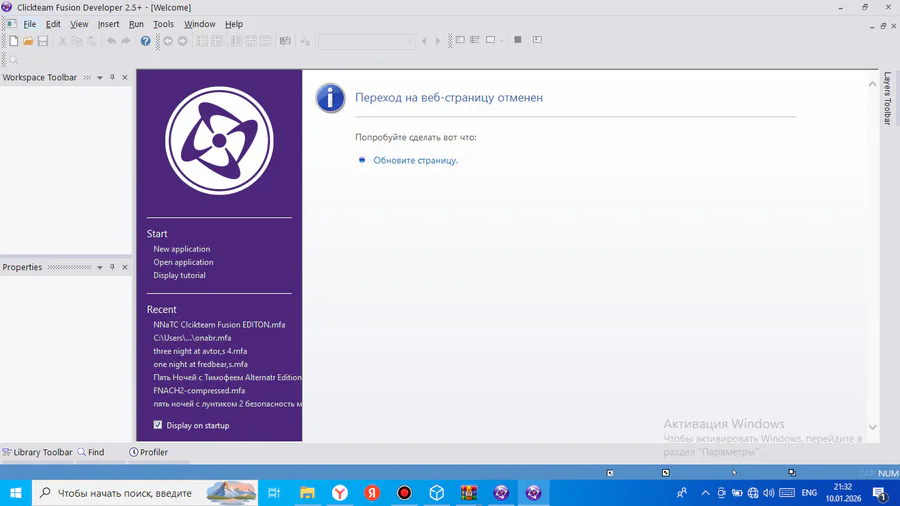Open recent file NNaTC Clcikteam Fusion EDITON.mfa
The image size is (900, 506).
pyautogui.click(x=219, y=325)
